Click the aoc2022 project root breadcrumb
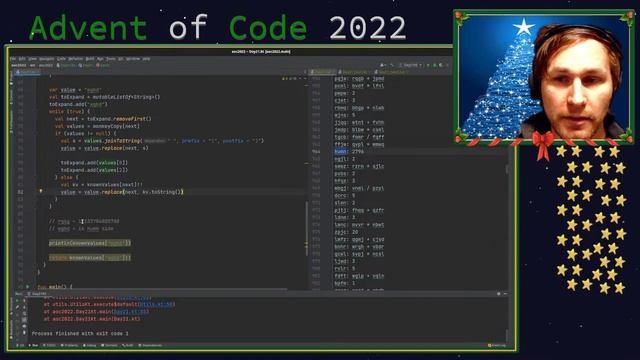 [x=18, y=65]
